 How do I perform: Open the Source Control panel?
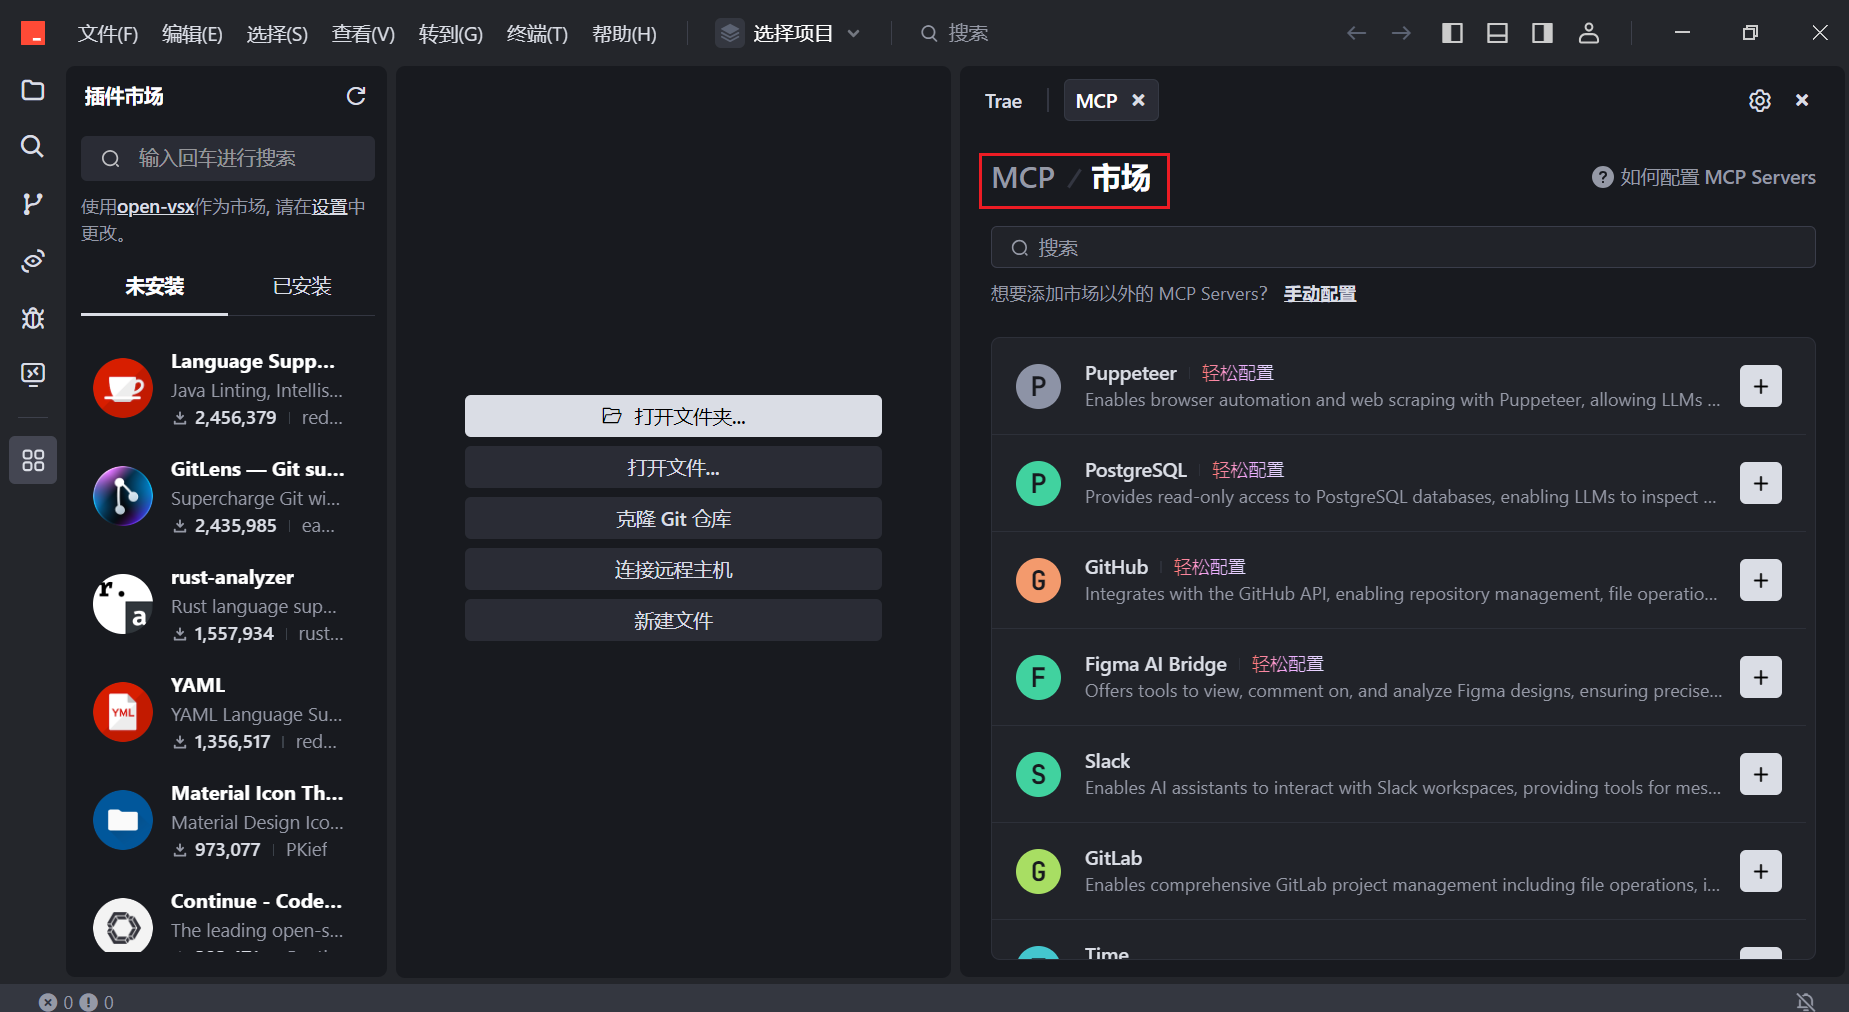pos(32,203)
